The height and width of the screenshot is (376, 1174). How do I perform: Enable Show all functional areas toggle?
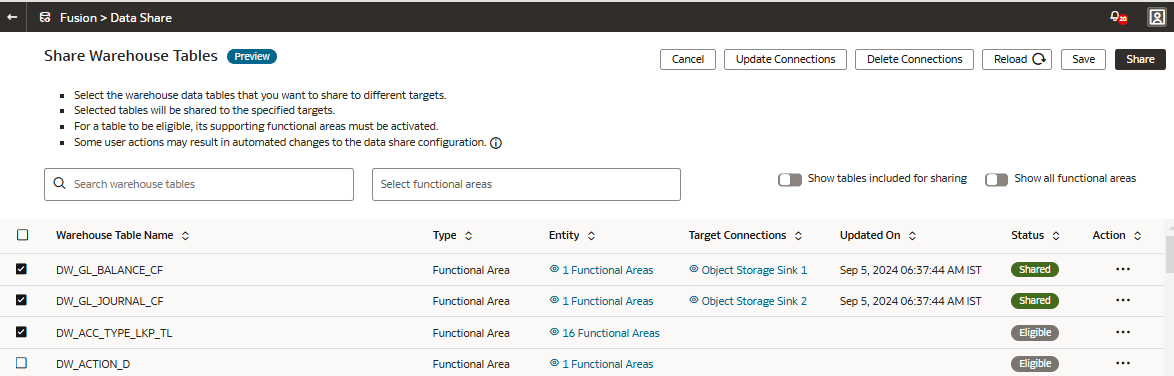tap(997, 180)
